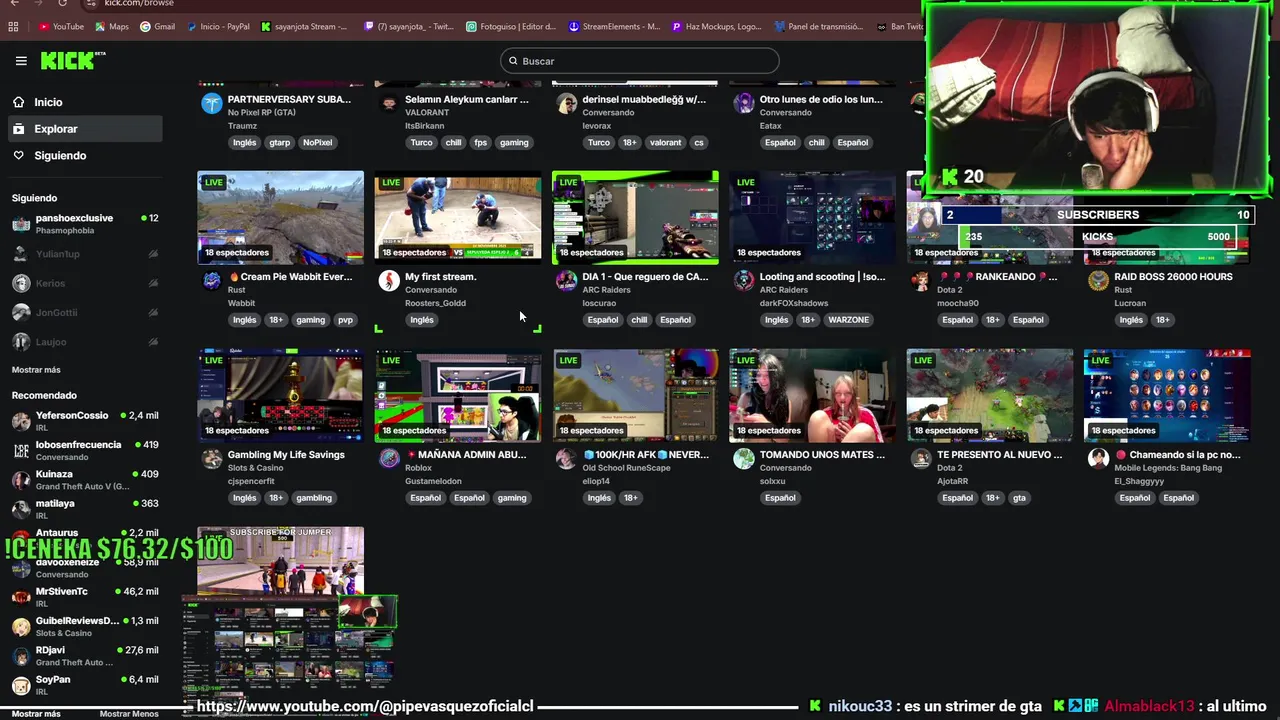The height and width of the screenshot is (720, 1280).
Task: Open recommended channel MrStivenTc
Action: point(85,597)
